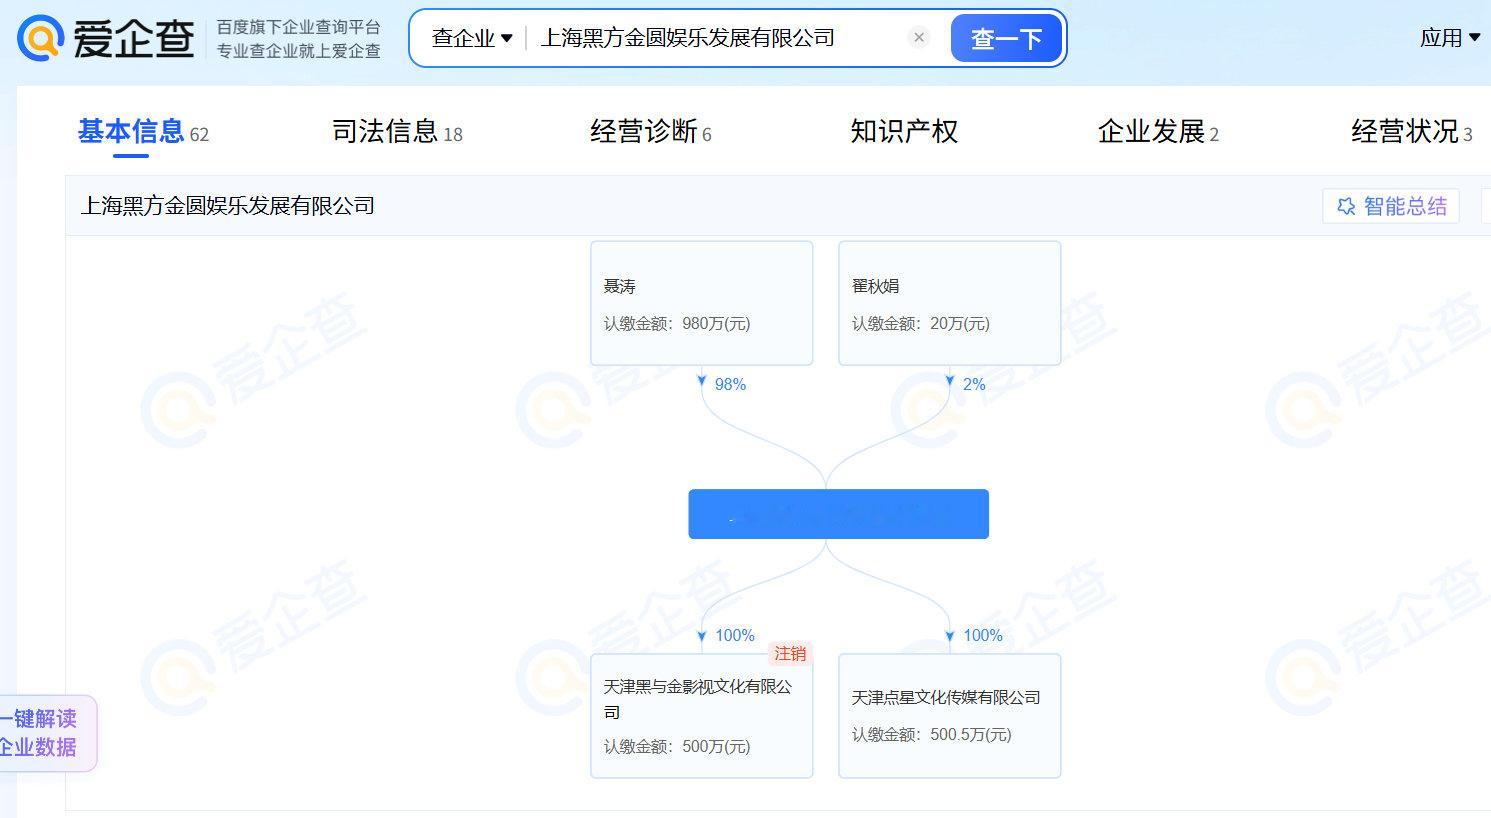This screenshot has width=1491, height=818.
Task: Click the 2% shareholding label
Action: tap(974, 384)
